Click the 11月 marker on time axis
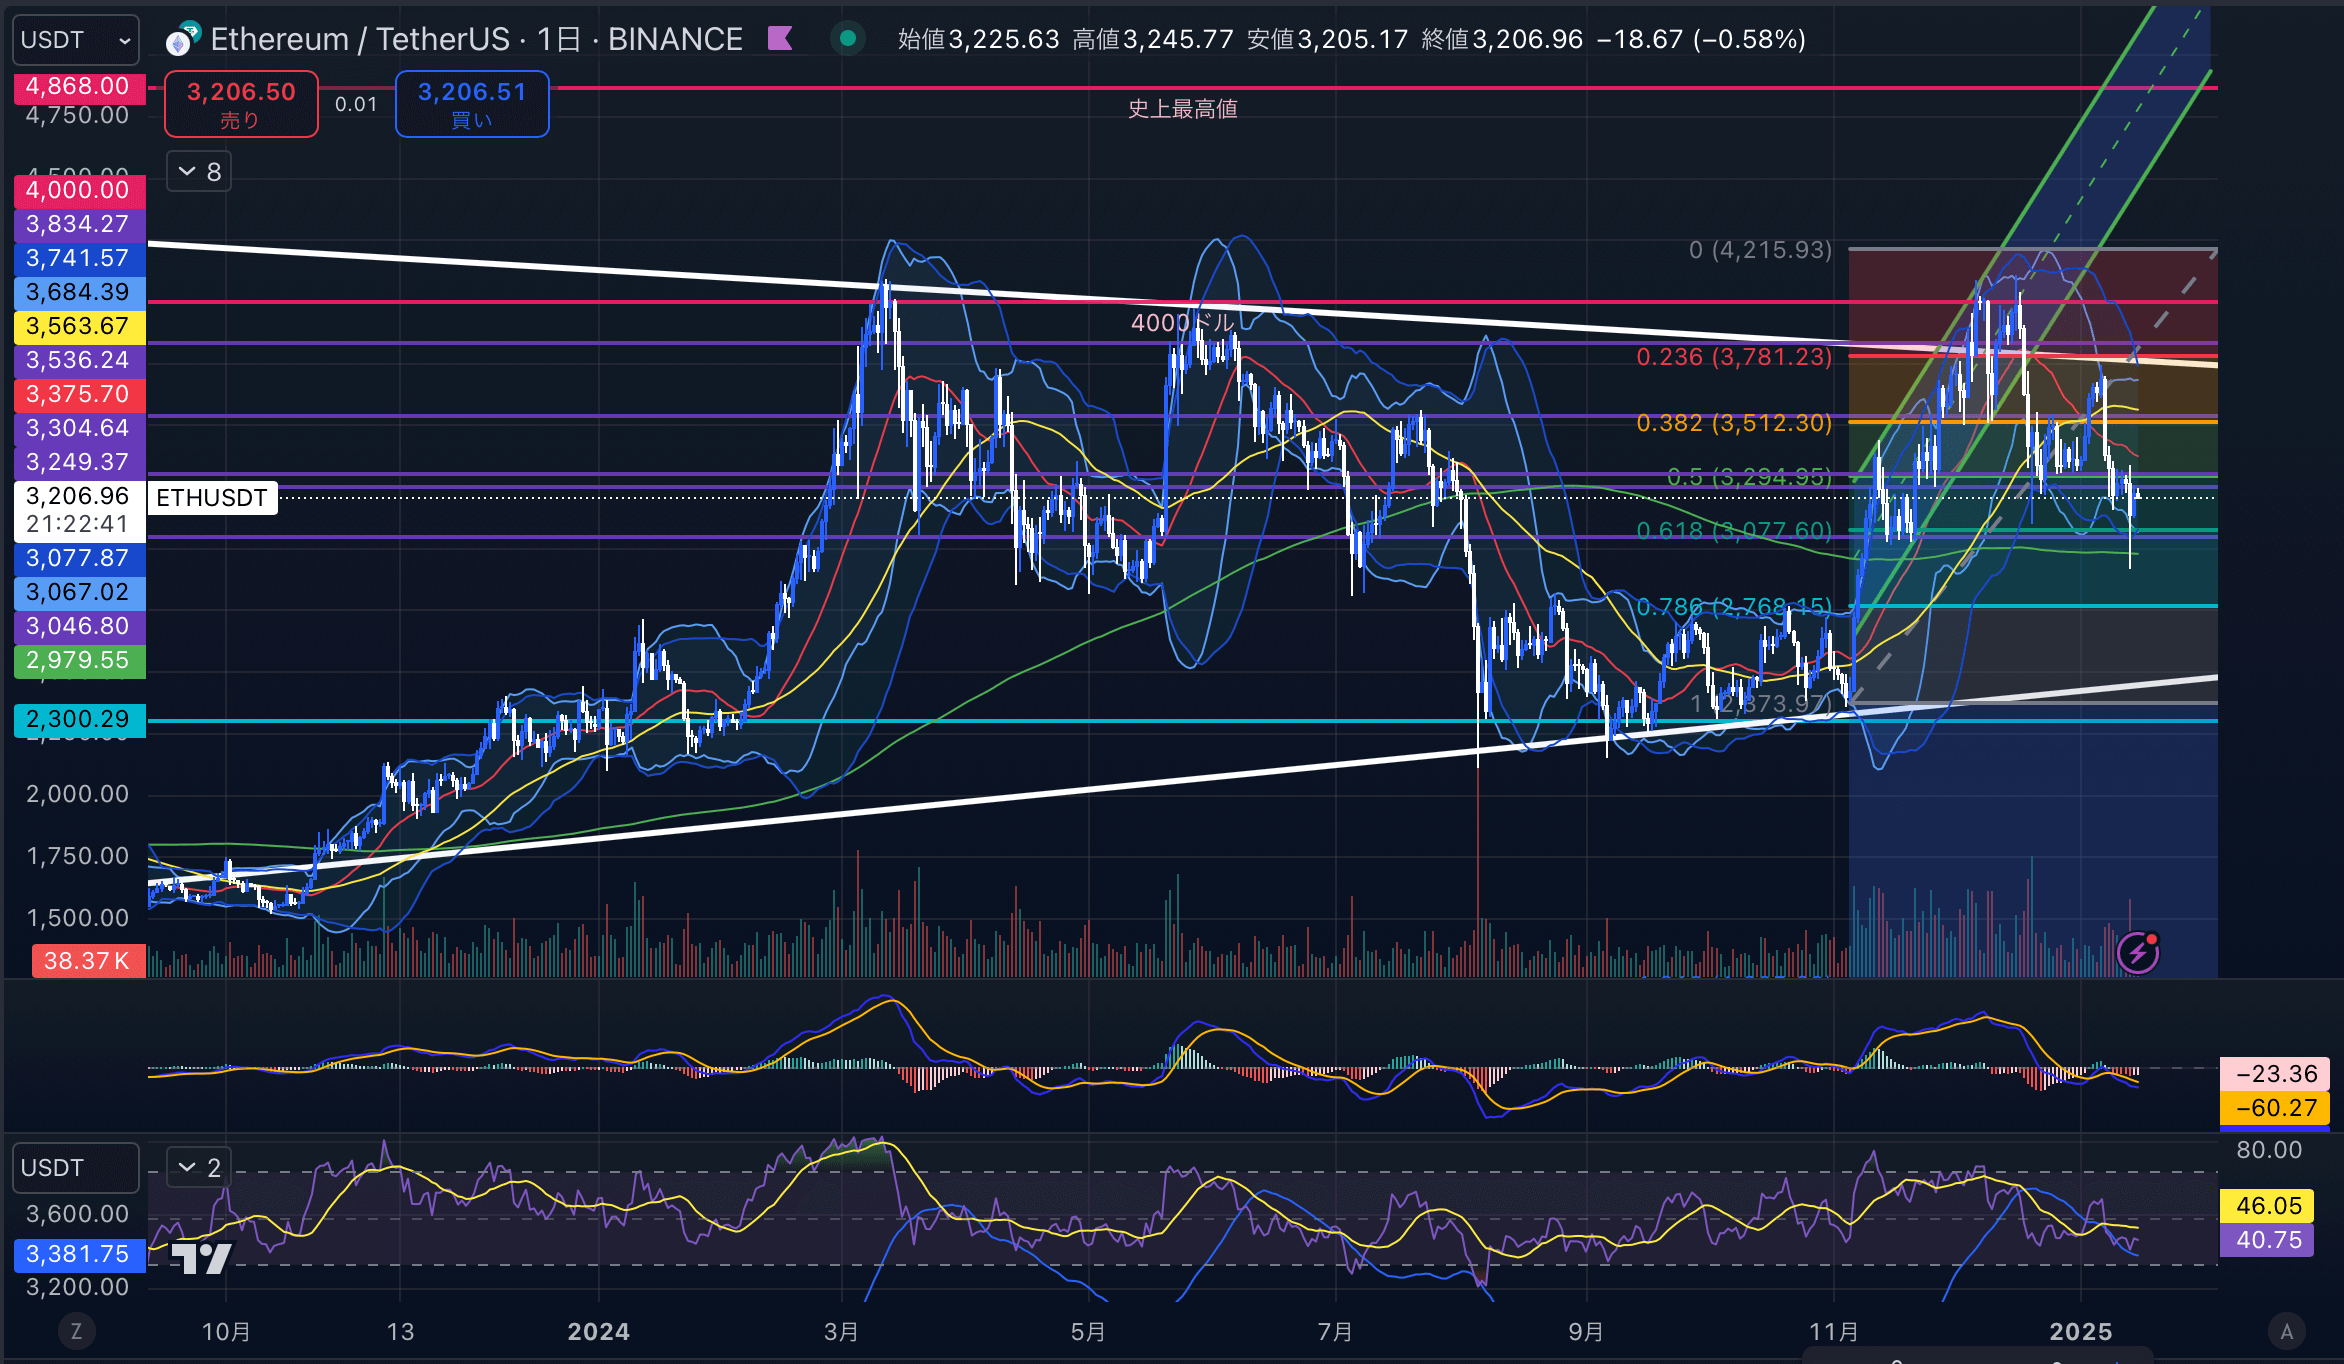The image size is (2344, 1364). point(1834,1332)
